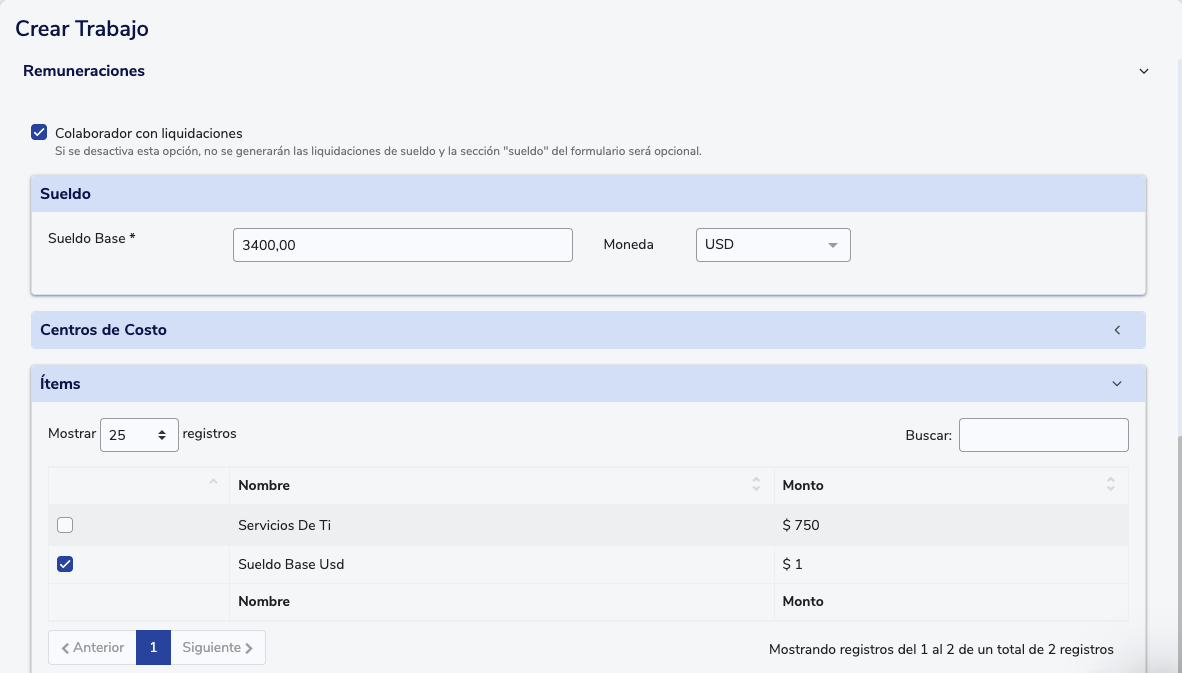This screenshot has width=1182, height=673.
Task: Click the Buscar search field
Action: tap(1043, 435)
